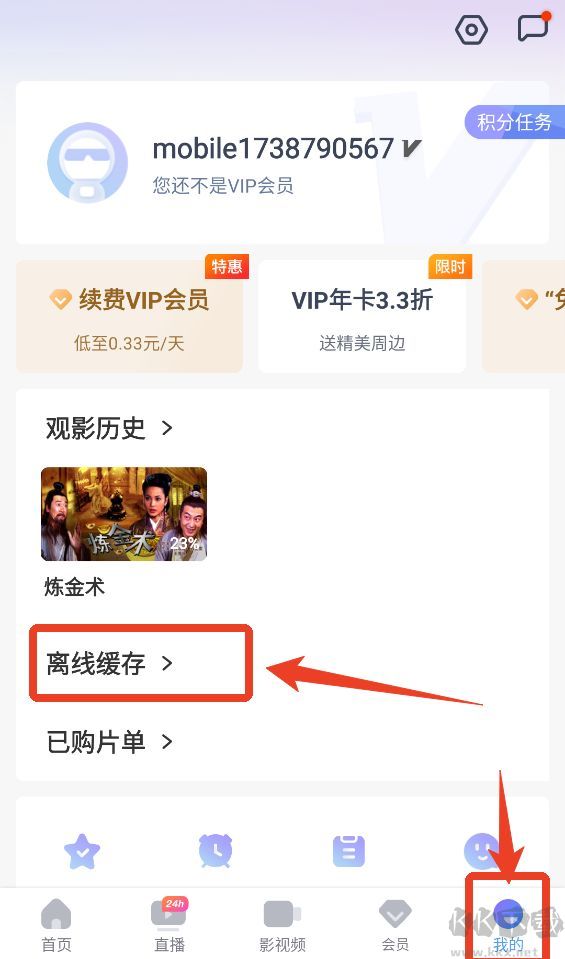The width and height of the screenshot is (565, 959).
Task: Tap the robot profile avatar
Action: pyautogui.click(x=87, y=162)
